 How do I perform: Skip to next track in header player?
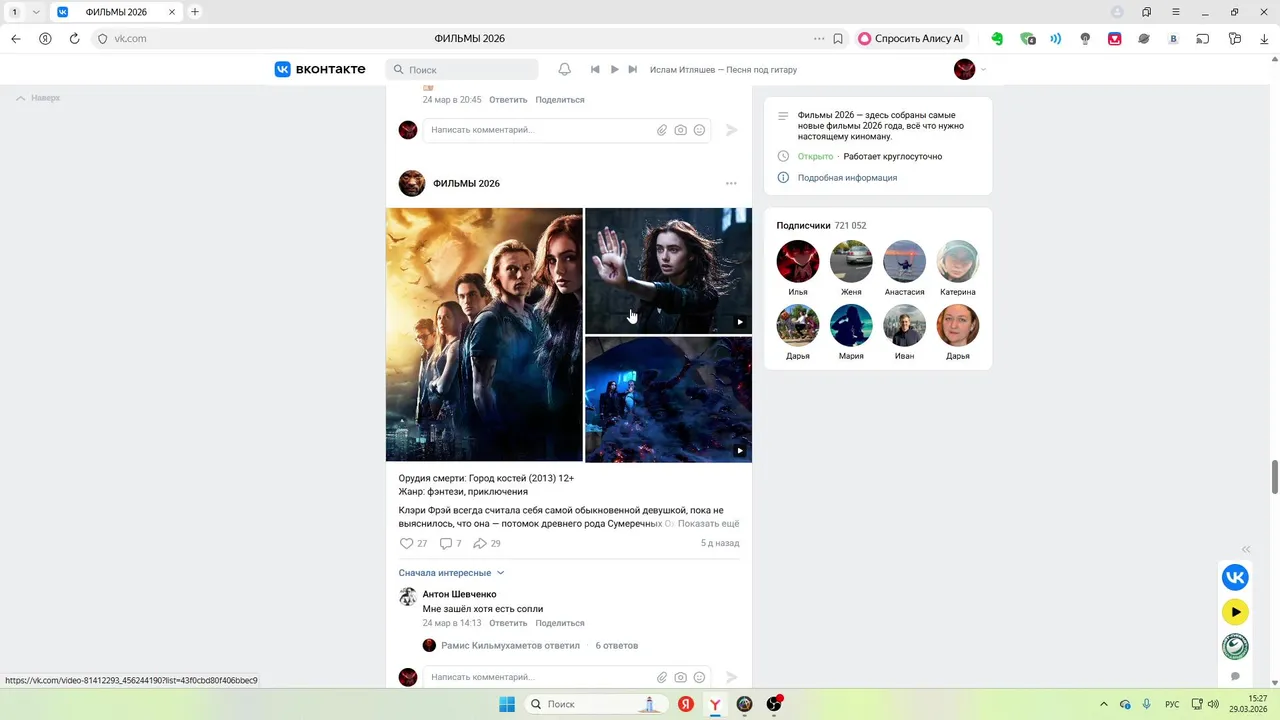pos(632,70)
